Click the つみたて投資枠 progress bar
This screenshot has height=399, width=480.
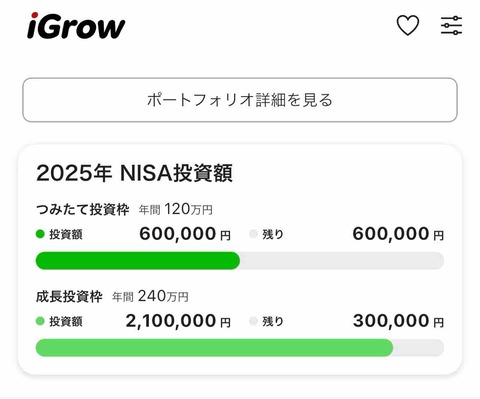click(240, 261)
